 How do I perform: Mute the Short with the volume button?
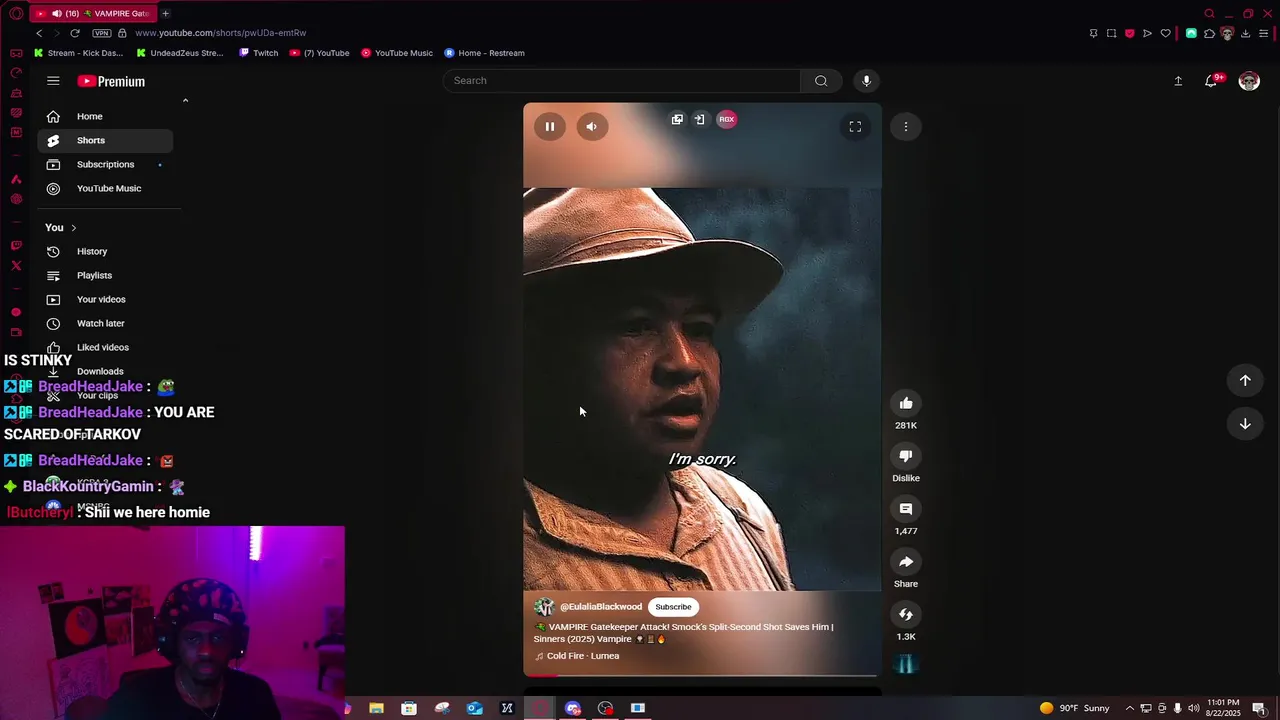click(591, 126)
